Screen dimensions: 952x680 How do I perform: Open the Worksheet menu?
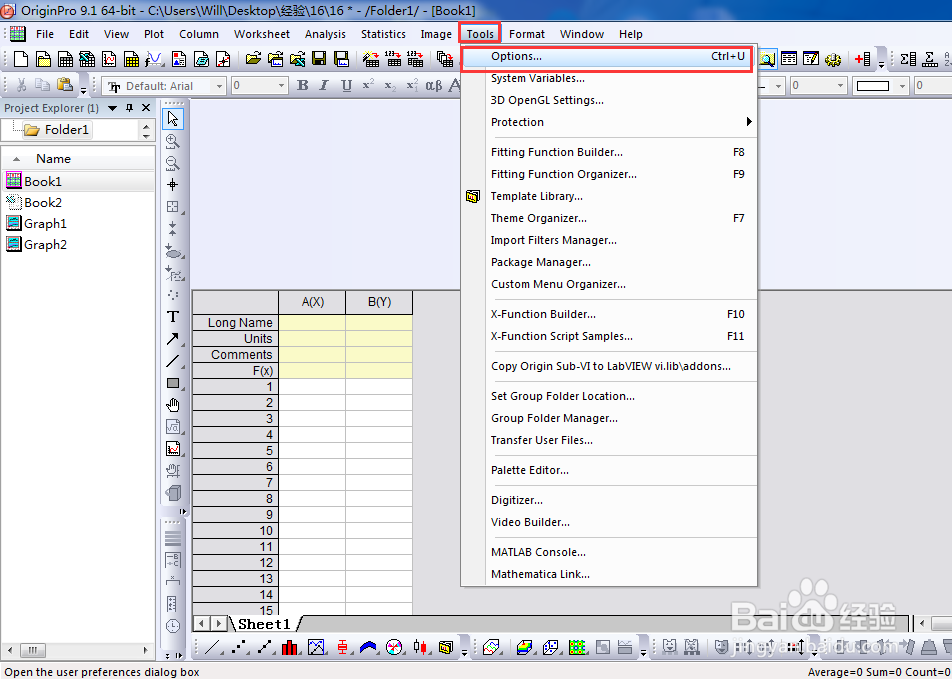tap(262, 34)
